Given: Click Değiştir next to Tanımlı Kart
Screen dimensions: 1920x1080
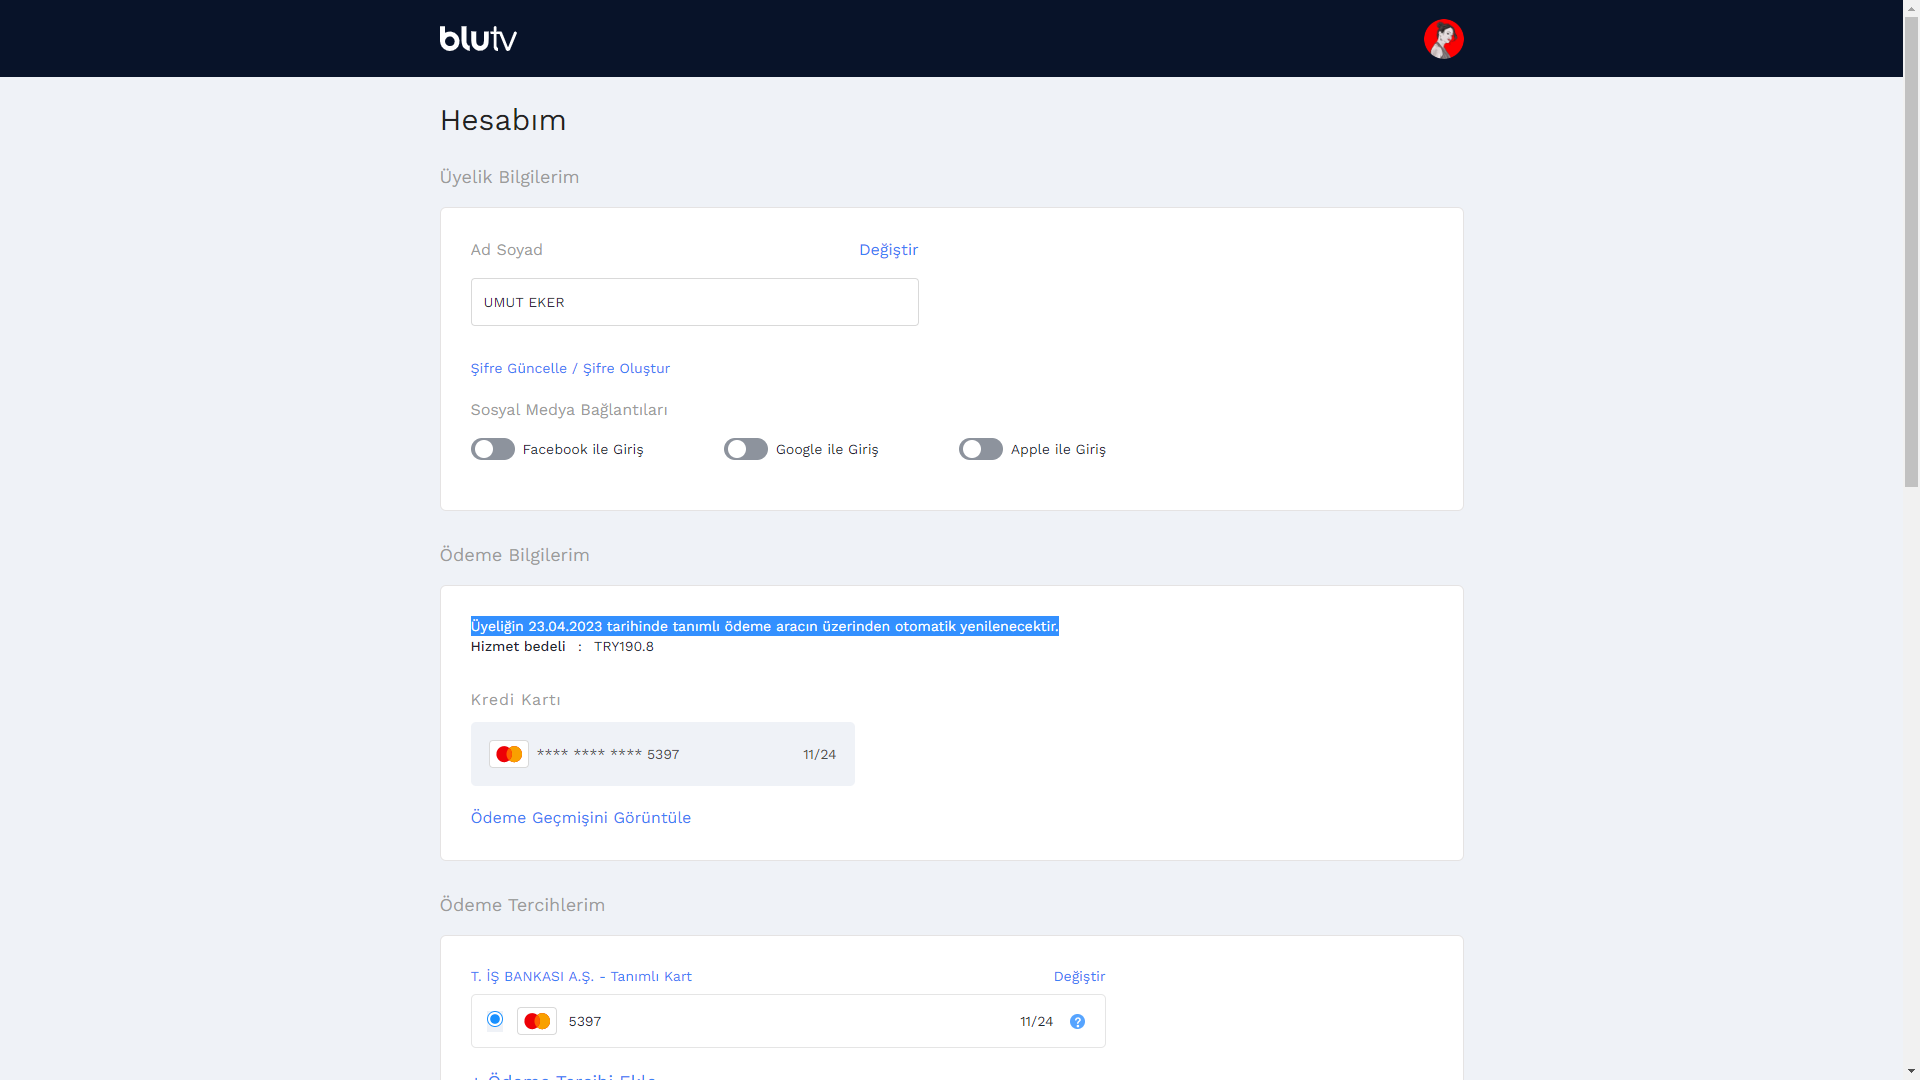Looking at the screenshot, I should pos(1079,976).
